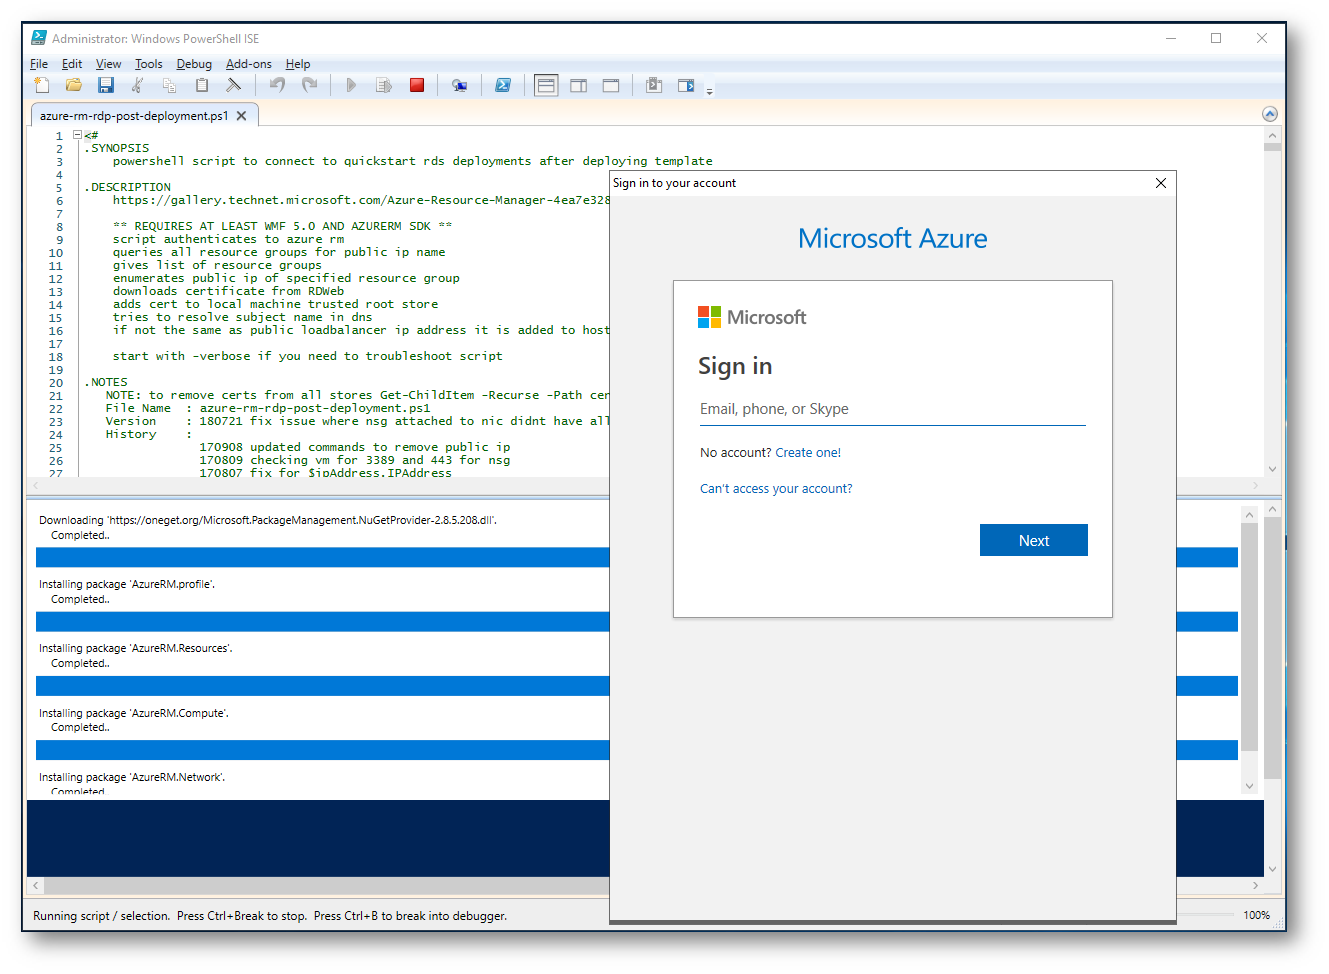The width and height of the screenshot is (1329, 974).
Task: Click the Microsoft logo in the sign-in box
Action: [752, 317]
